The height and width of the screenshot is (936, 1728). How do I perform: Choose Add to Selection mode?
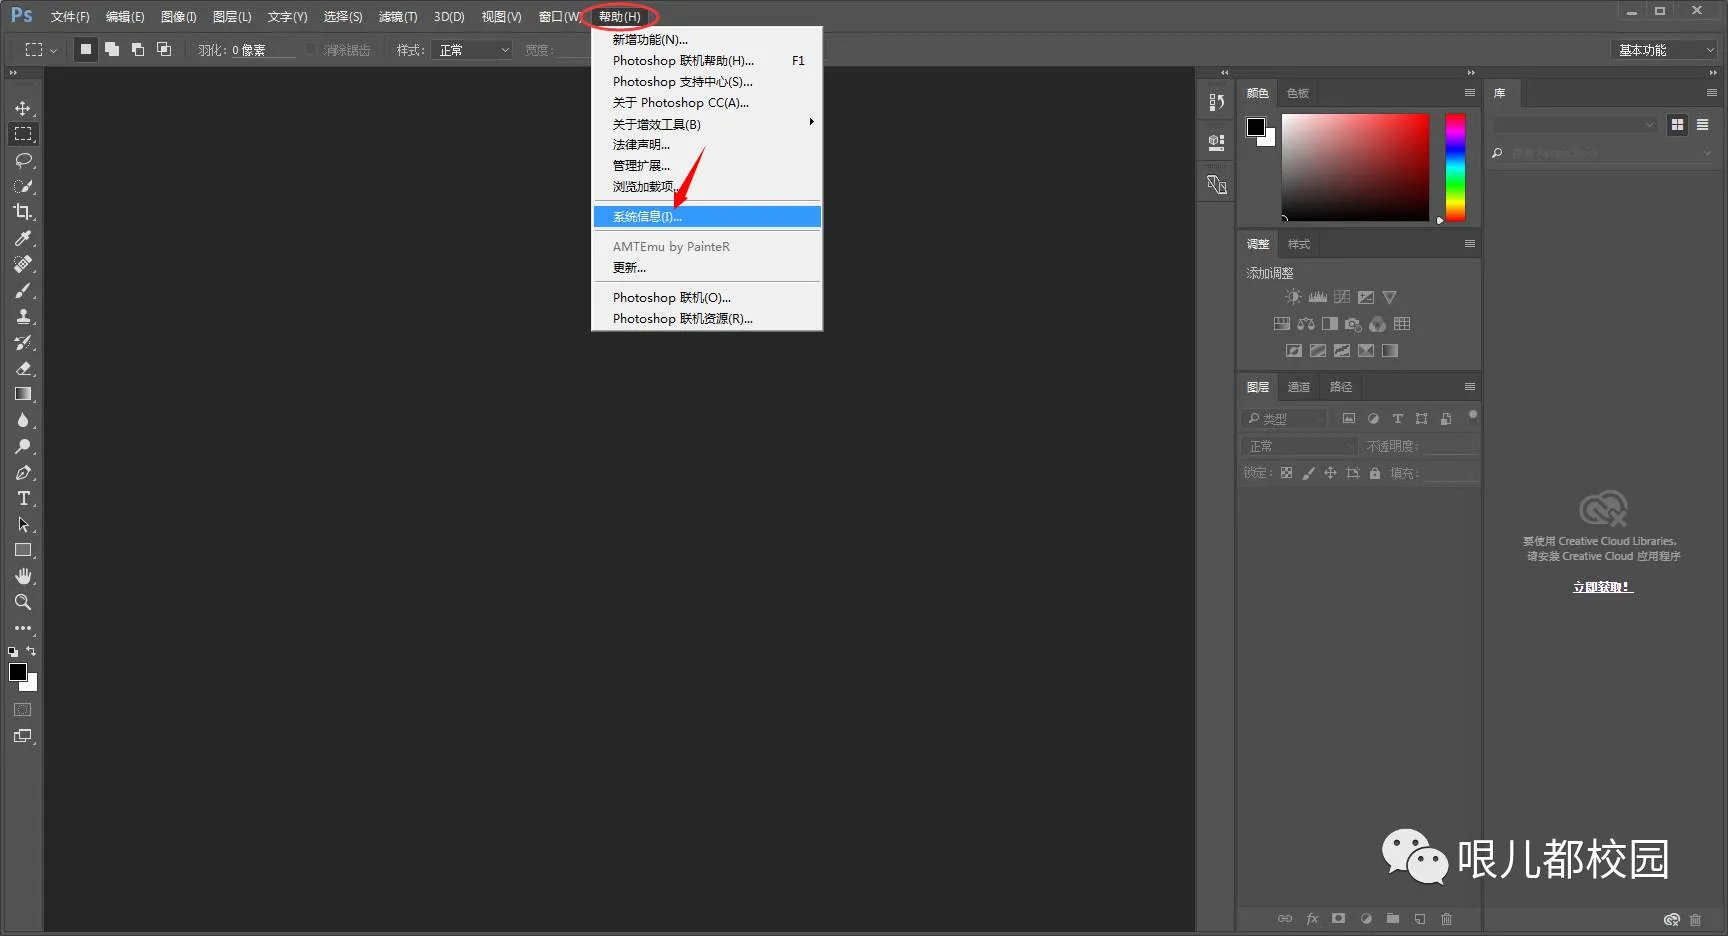[x=112, y=49]
